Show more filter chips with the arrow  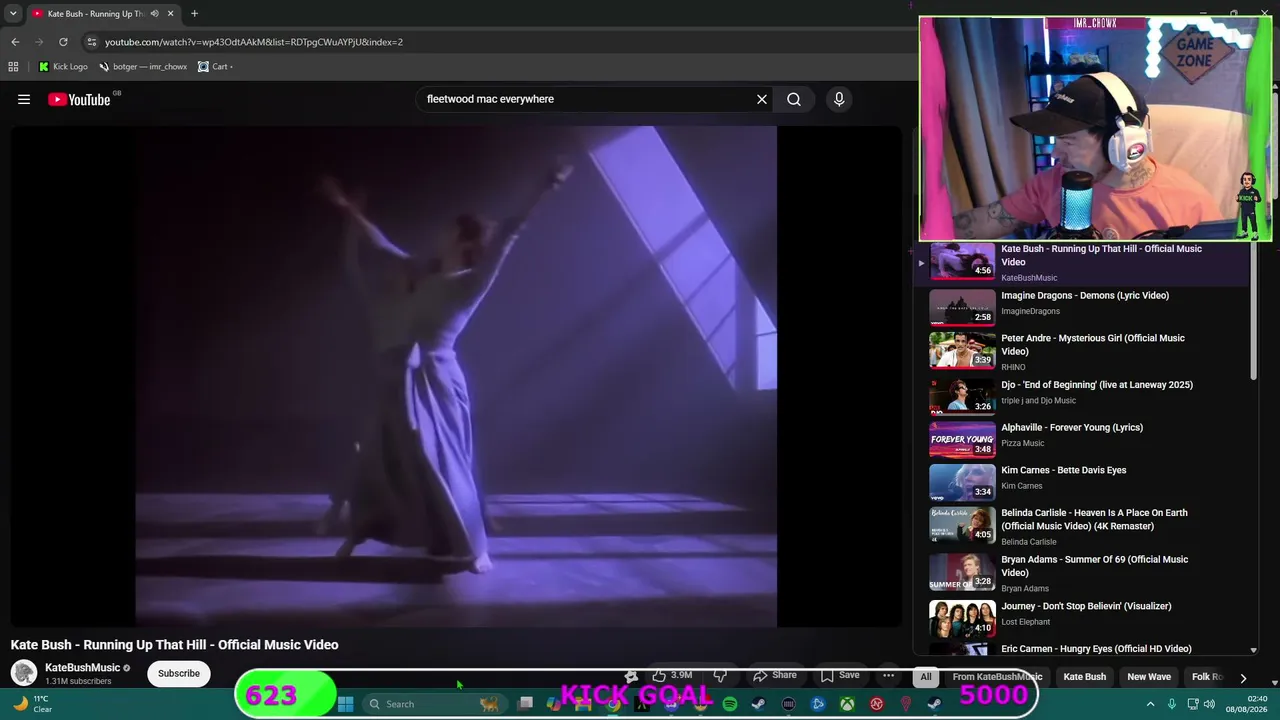click(x=1243, y=677)
